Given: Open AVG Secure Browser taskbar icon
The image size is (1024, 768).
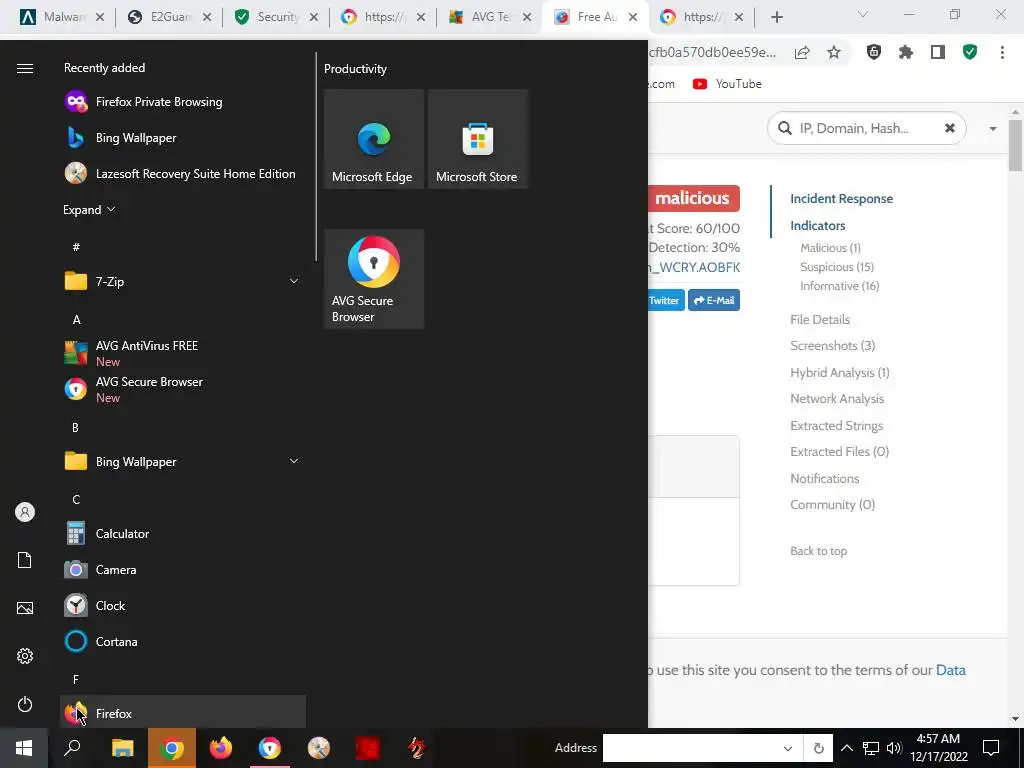Looking at the screenshot, I should [270, 748].
